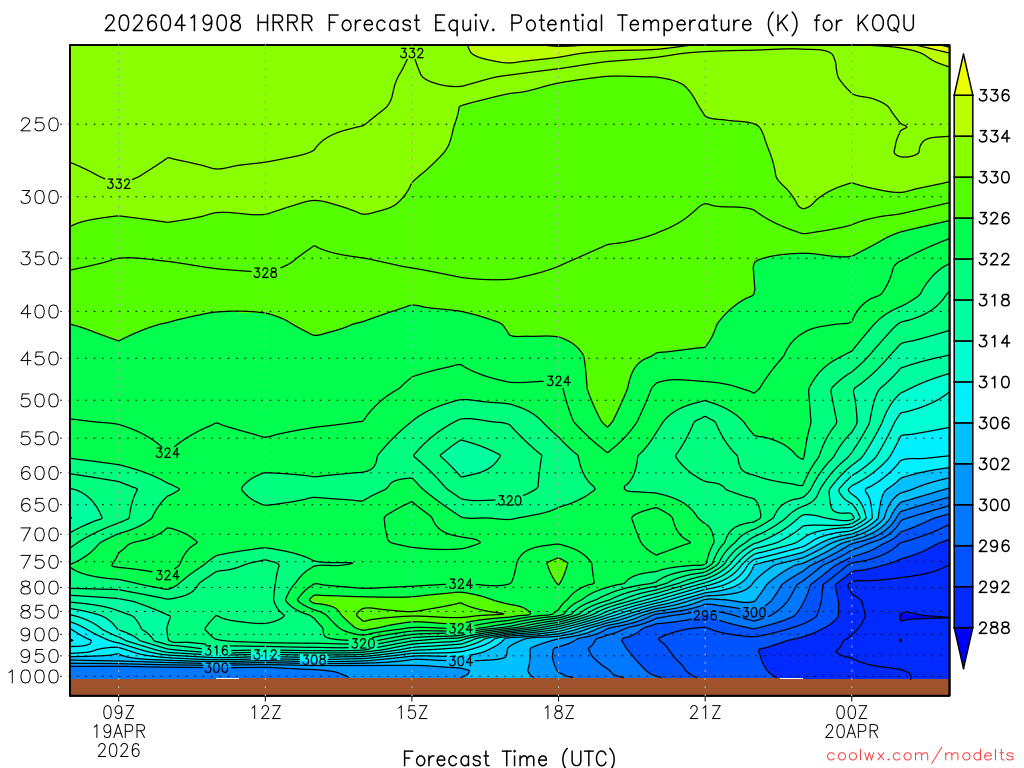1024x768 pixels.
Task: Click the 950 pressure axis label
Action: pos(40,656)
